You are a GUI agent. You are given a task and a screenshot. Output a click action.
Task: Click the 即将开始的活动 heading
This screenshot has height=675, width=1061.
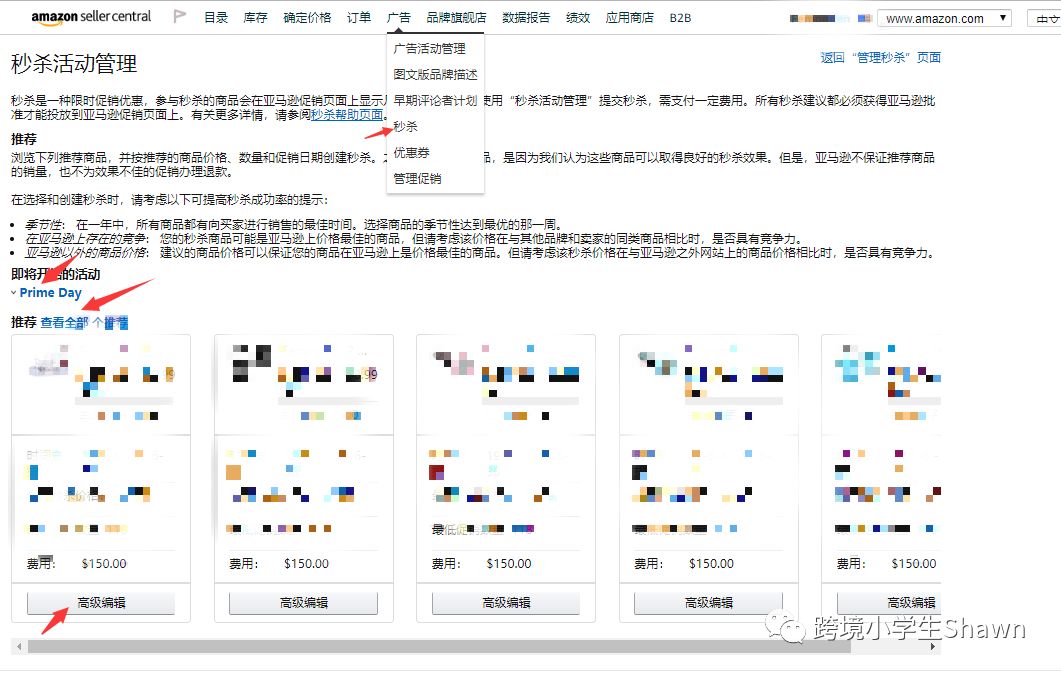[x=55, y=274]
